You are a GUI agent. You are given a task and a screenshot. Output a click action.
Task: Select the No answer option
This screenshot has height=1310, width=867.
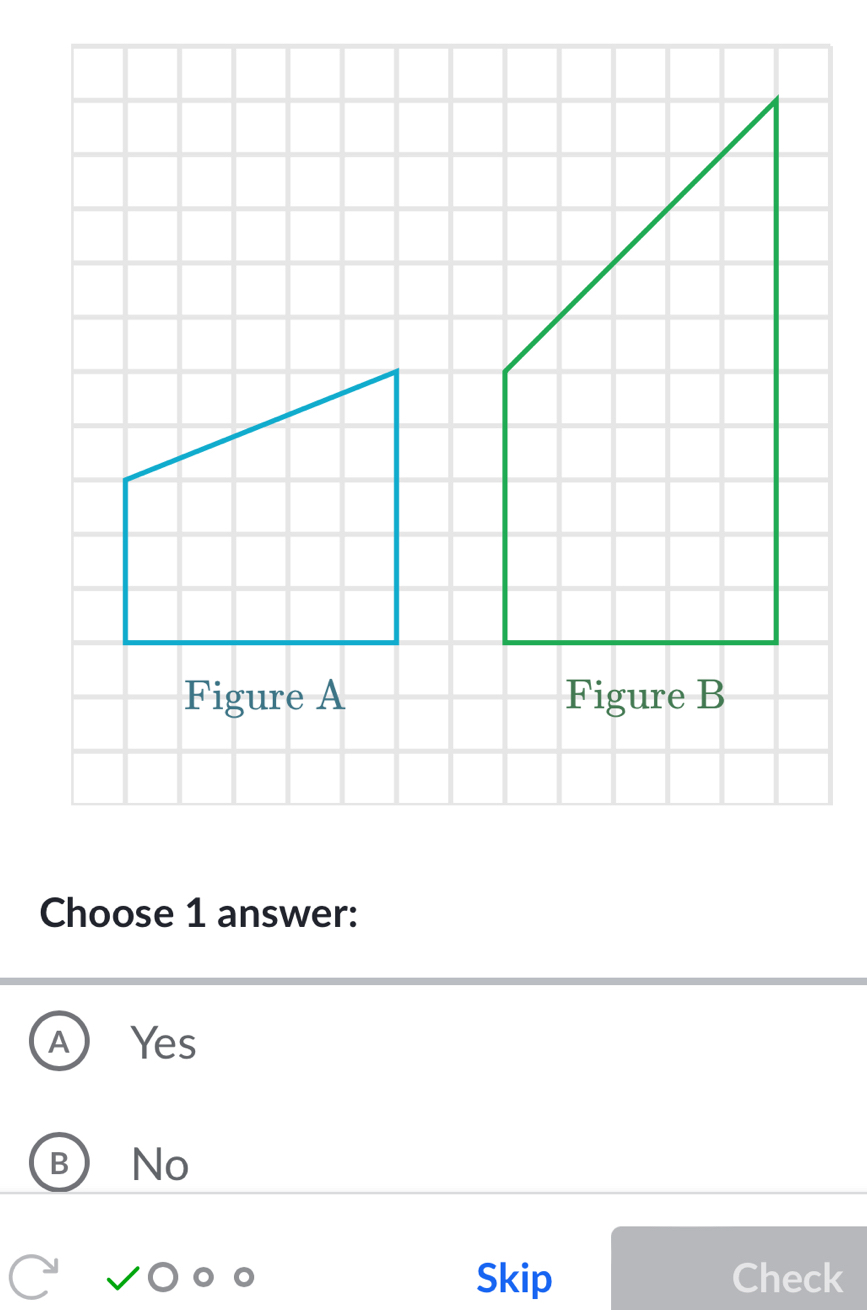[159, 1162]
